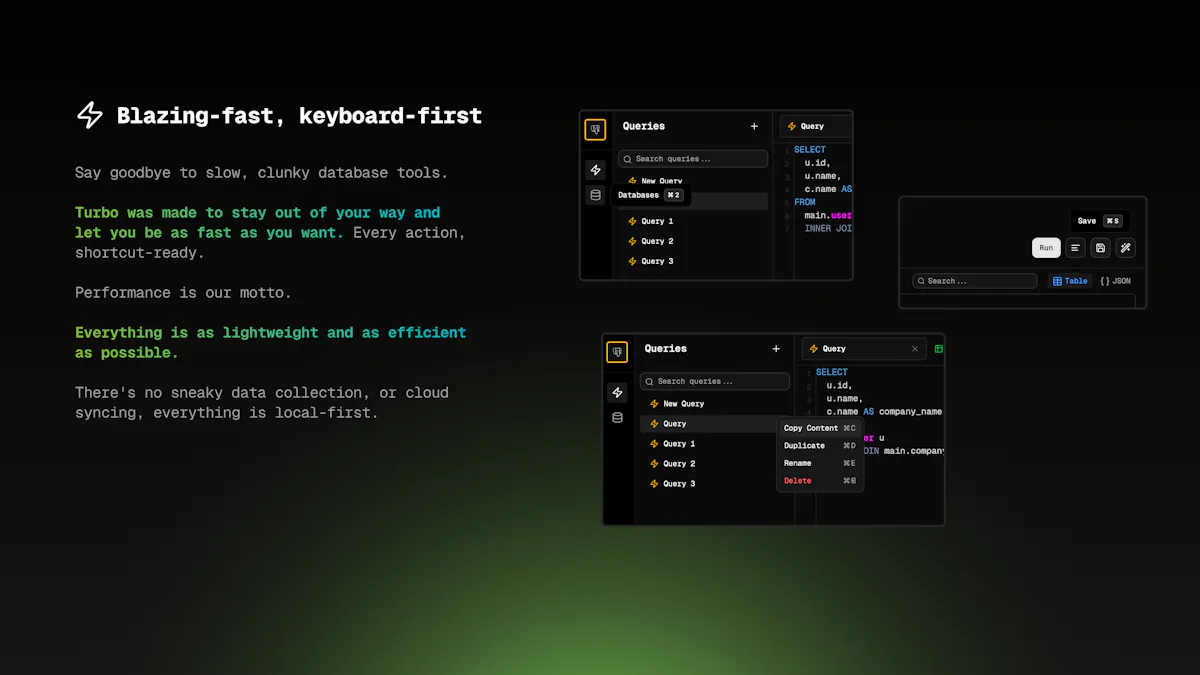Click the PostgreSQL elephant icon in context-menu panel
The height and width of the screenshot is (675, 1200).
pos(617,352)
